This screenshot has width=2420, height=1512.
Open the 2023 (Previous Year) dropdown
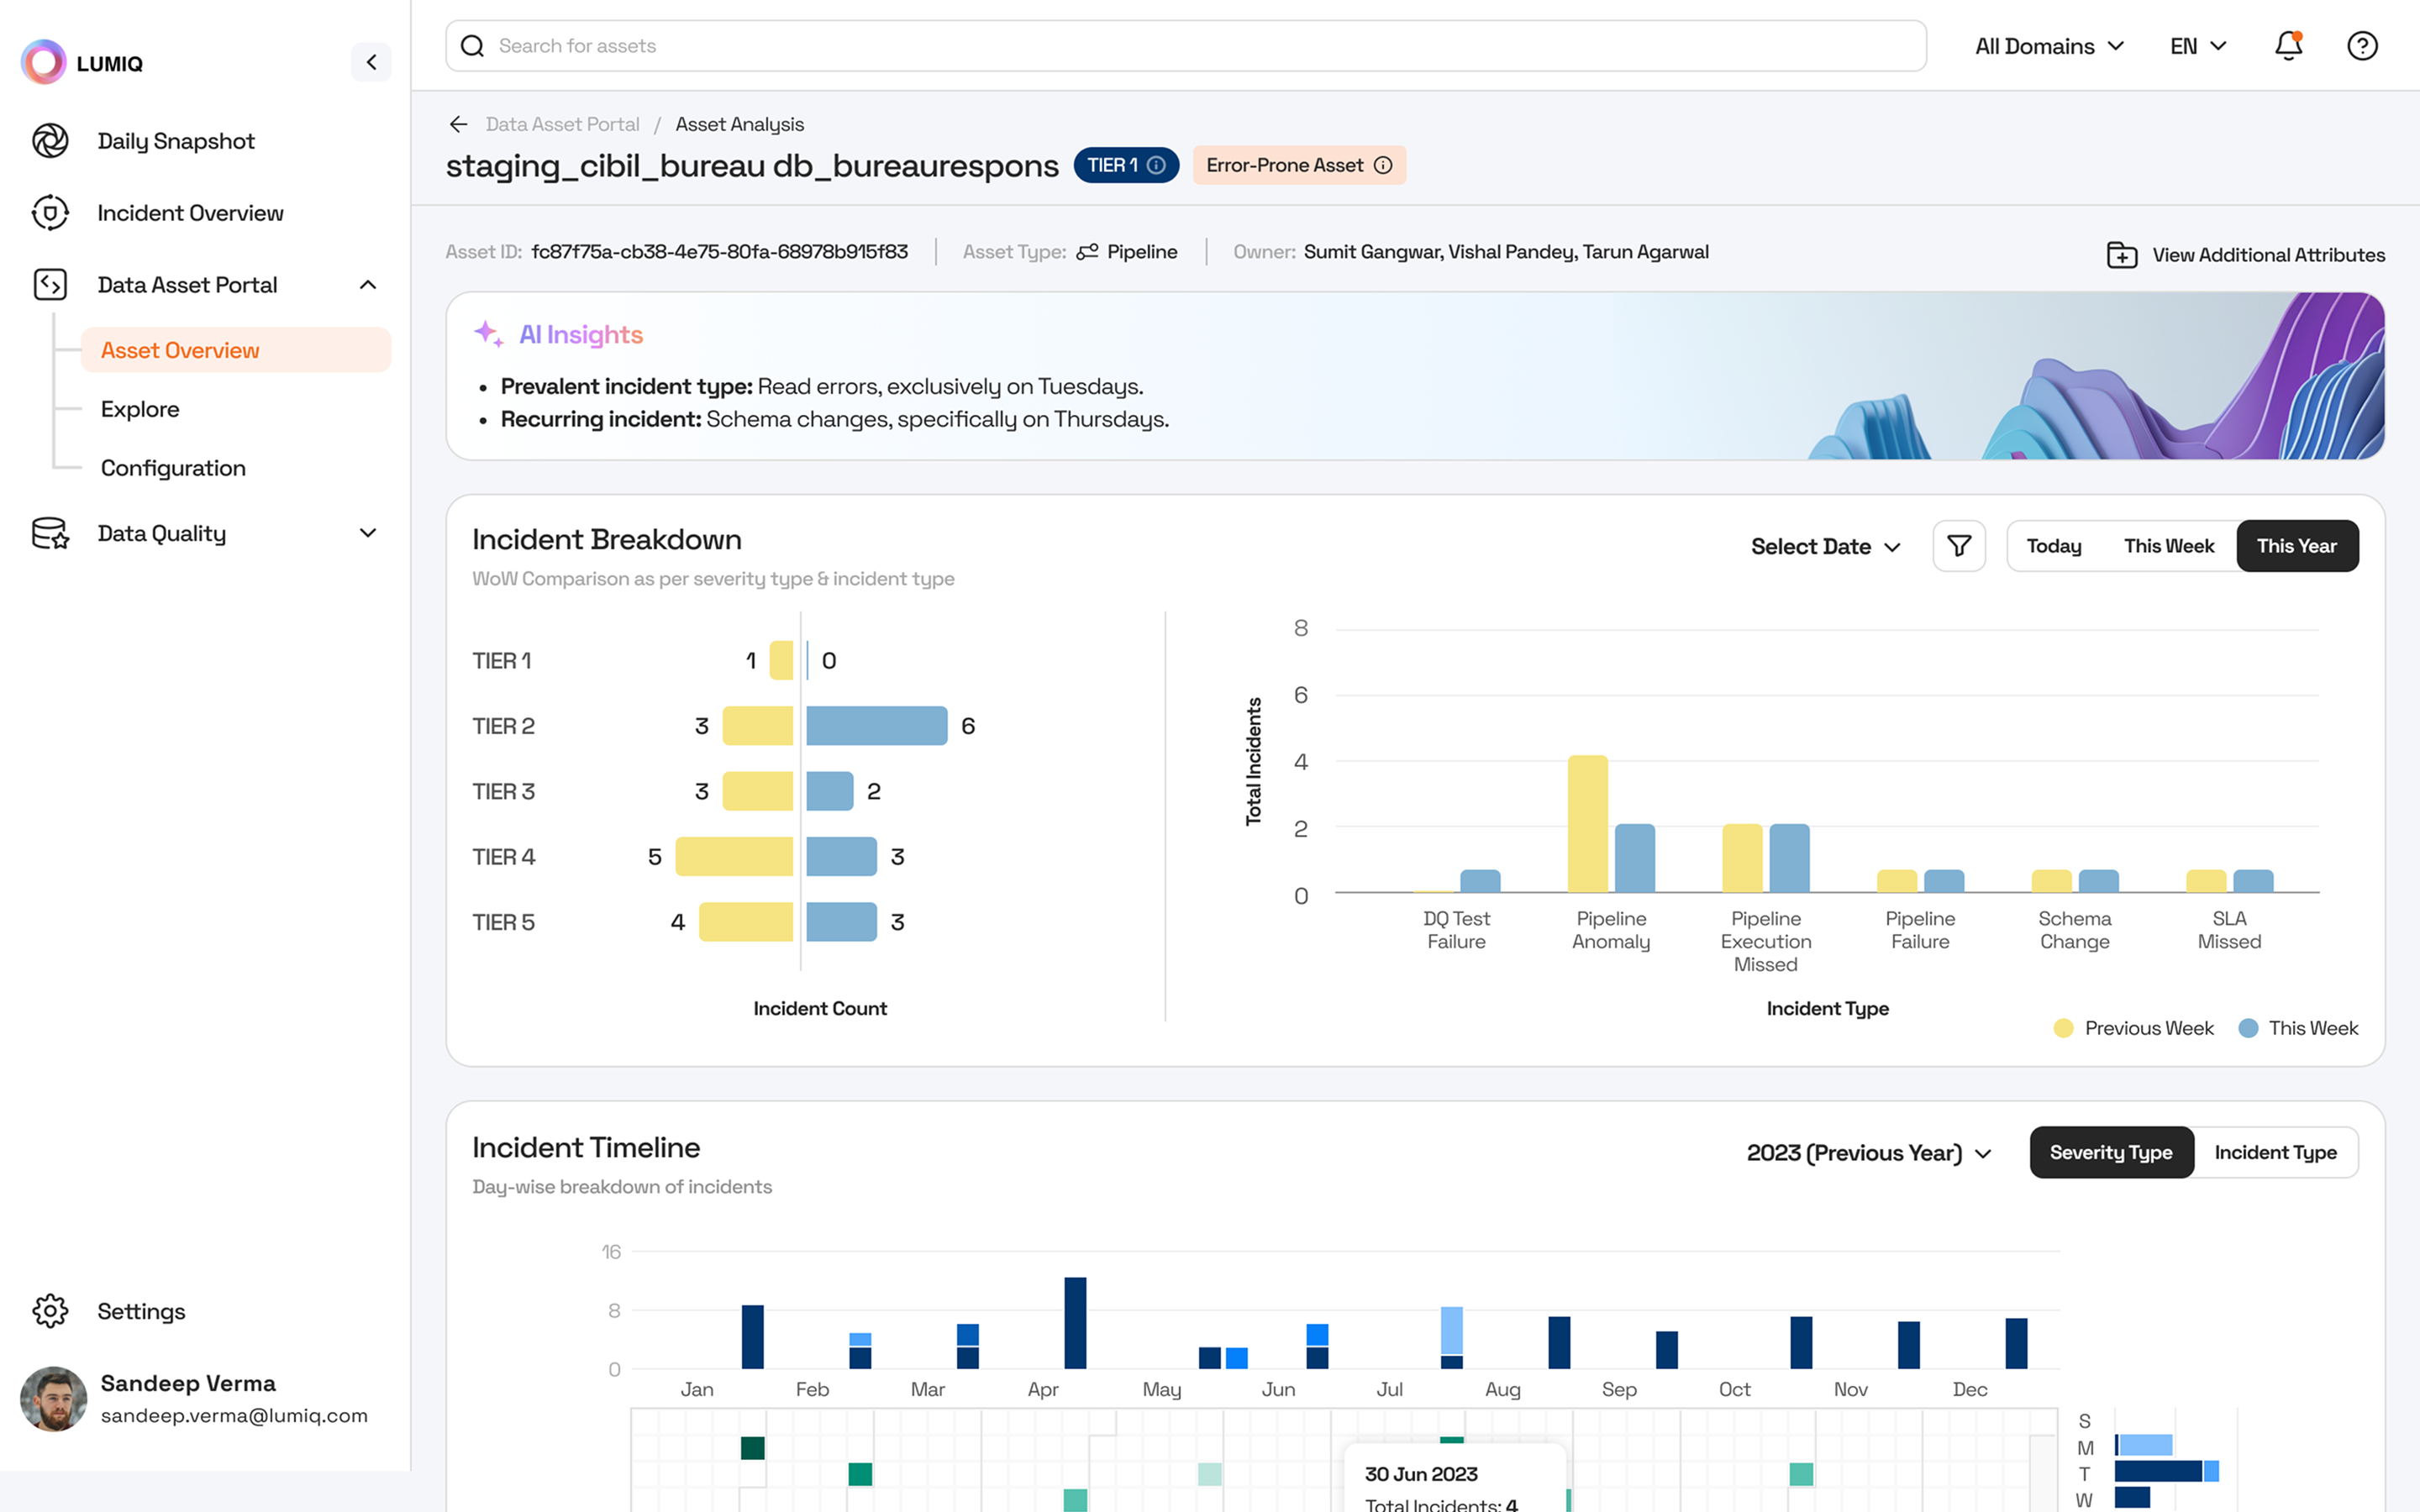[x=1868, y=1153]
